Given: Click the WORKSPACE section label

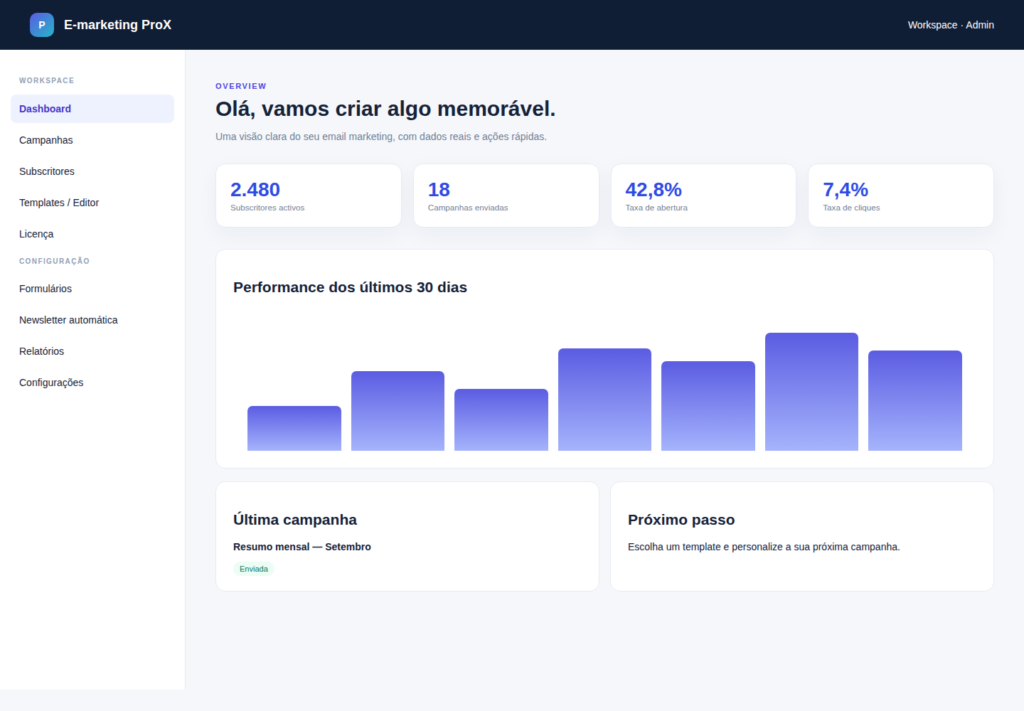Looking at the screenshot, I should 46,80.
